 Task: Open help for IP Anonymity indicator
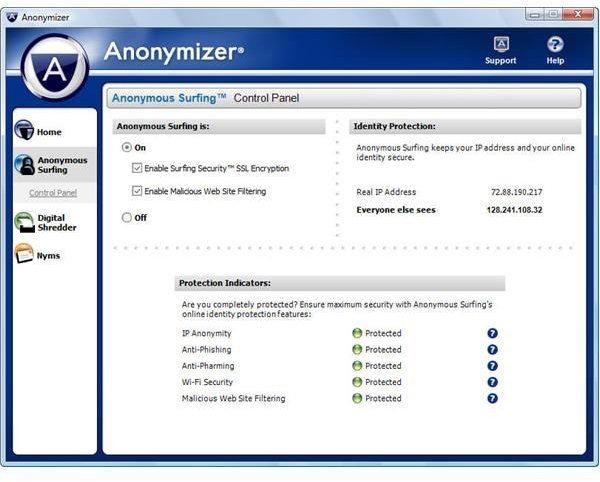(x=492, y=333)
